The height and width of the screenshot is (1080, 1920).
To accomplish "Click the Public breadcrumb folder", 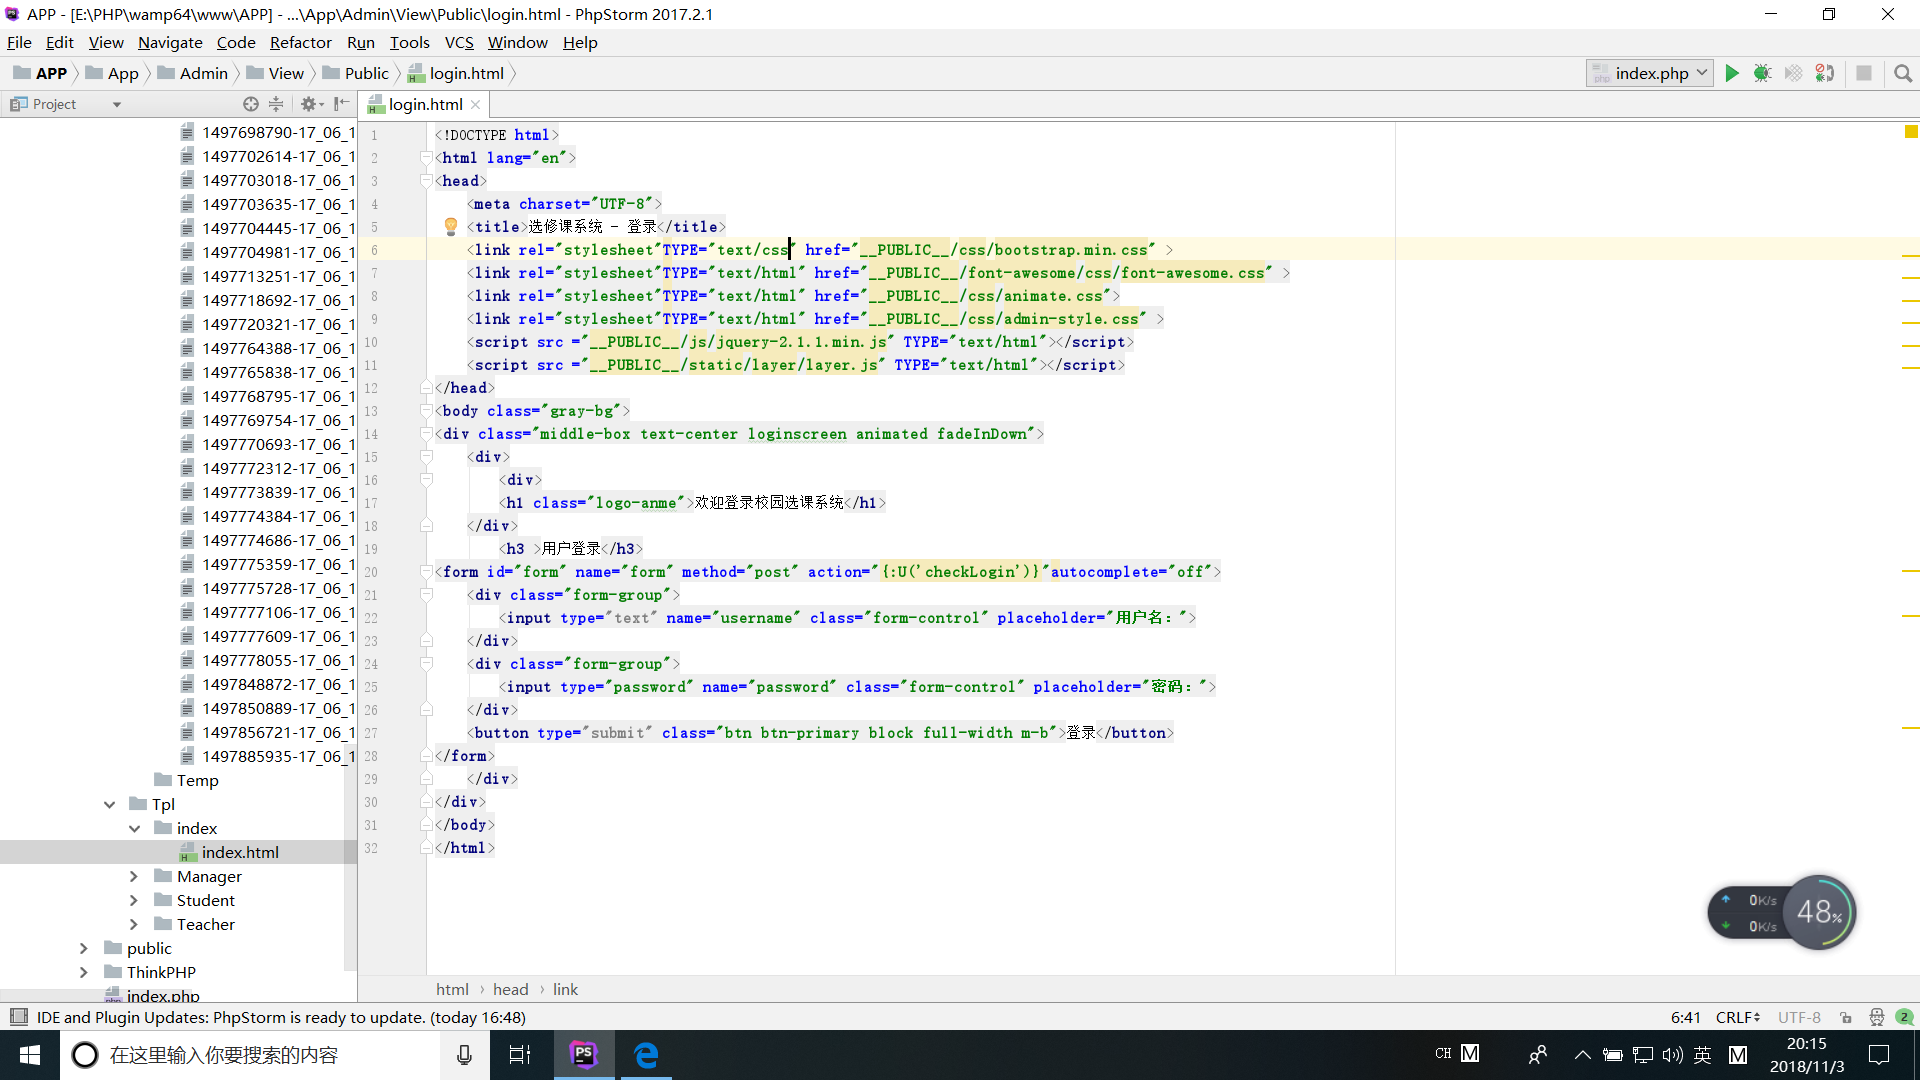I will [356, 73].
